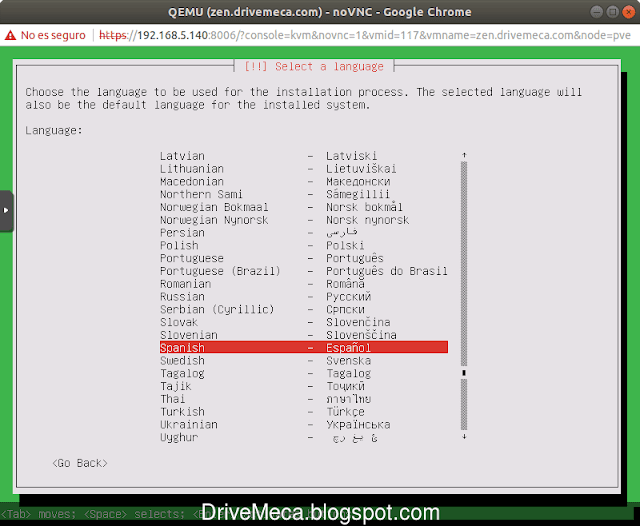Select Slovak language row

click(304, 322)
